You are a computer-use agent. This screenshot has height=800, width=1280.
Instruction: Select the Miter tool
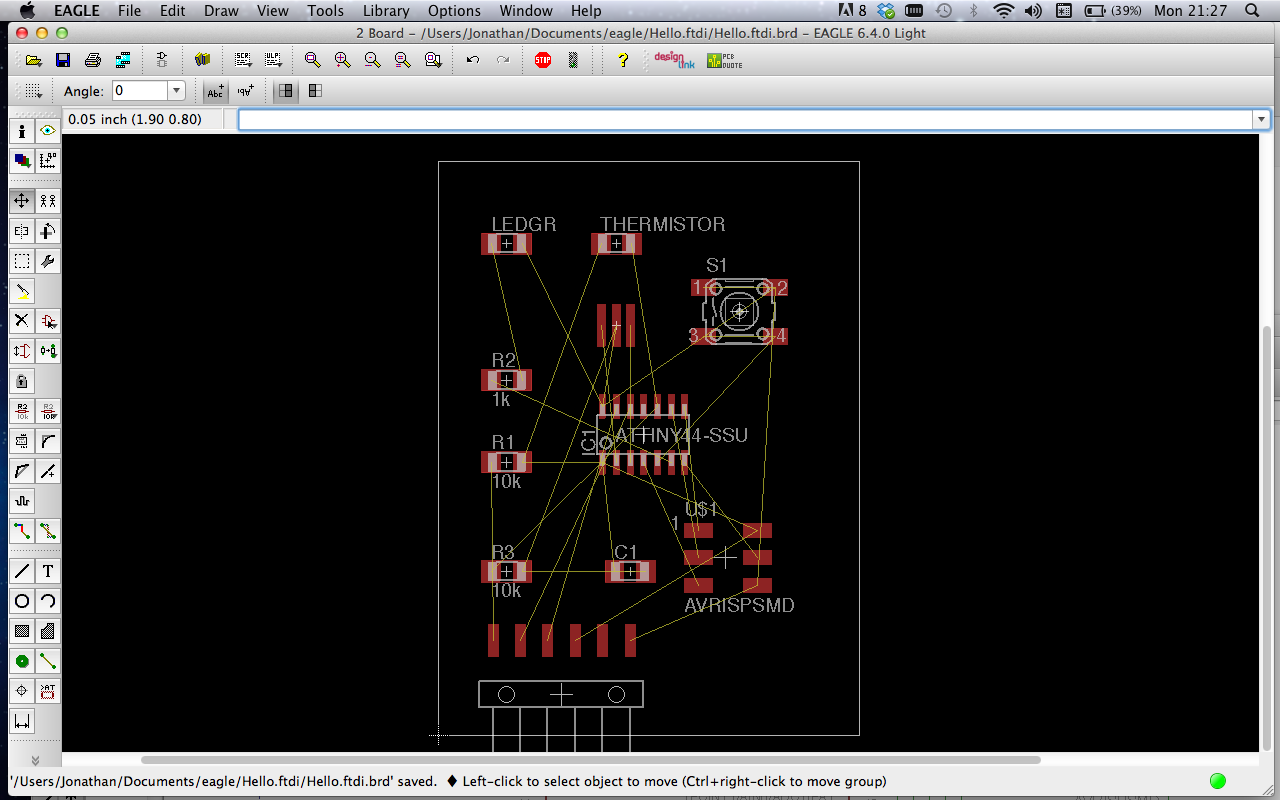[x=48, y=441]
